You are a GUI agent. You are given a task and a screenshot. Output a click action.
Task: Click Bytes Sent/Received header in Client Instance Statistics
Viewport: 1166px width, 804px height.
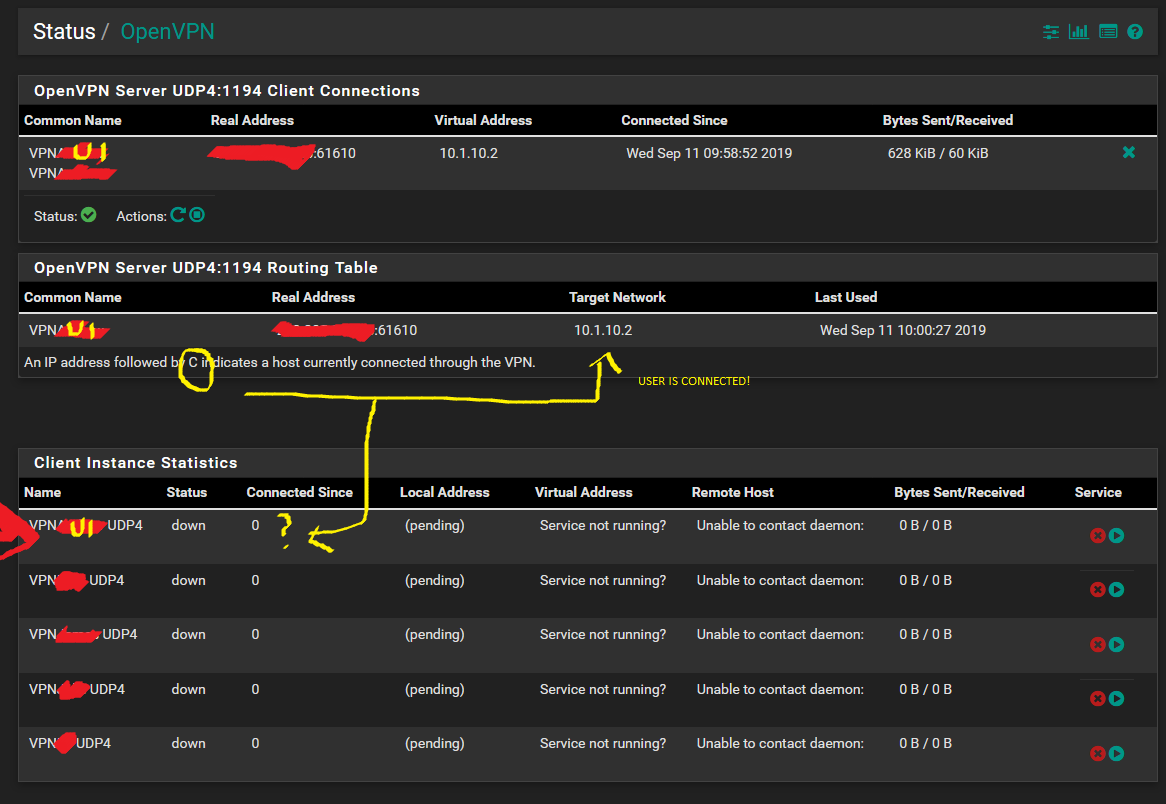tap(959, 492)
